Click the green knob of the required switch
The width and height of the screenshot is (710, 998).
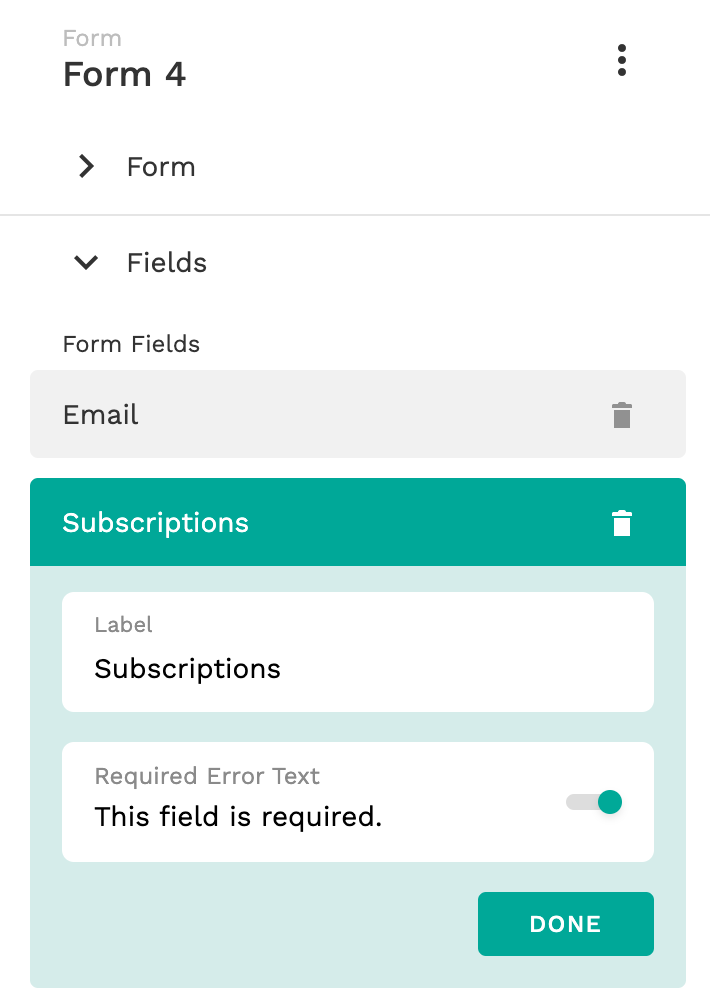pyautogui.click(x=610, y=802)
